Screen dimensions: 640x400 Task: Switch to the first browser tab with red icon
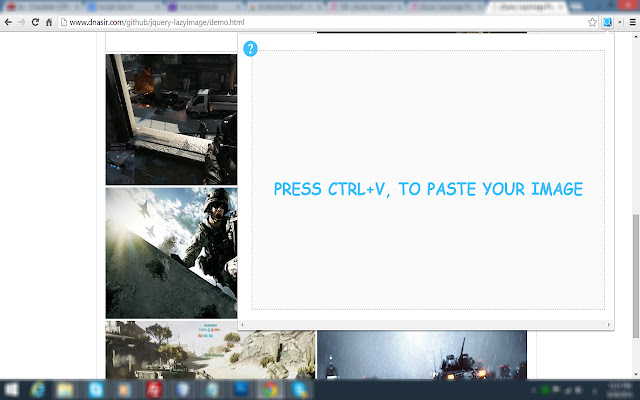(43, 7)
